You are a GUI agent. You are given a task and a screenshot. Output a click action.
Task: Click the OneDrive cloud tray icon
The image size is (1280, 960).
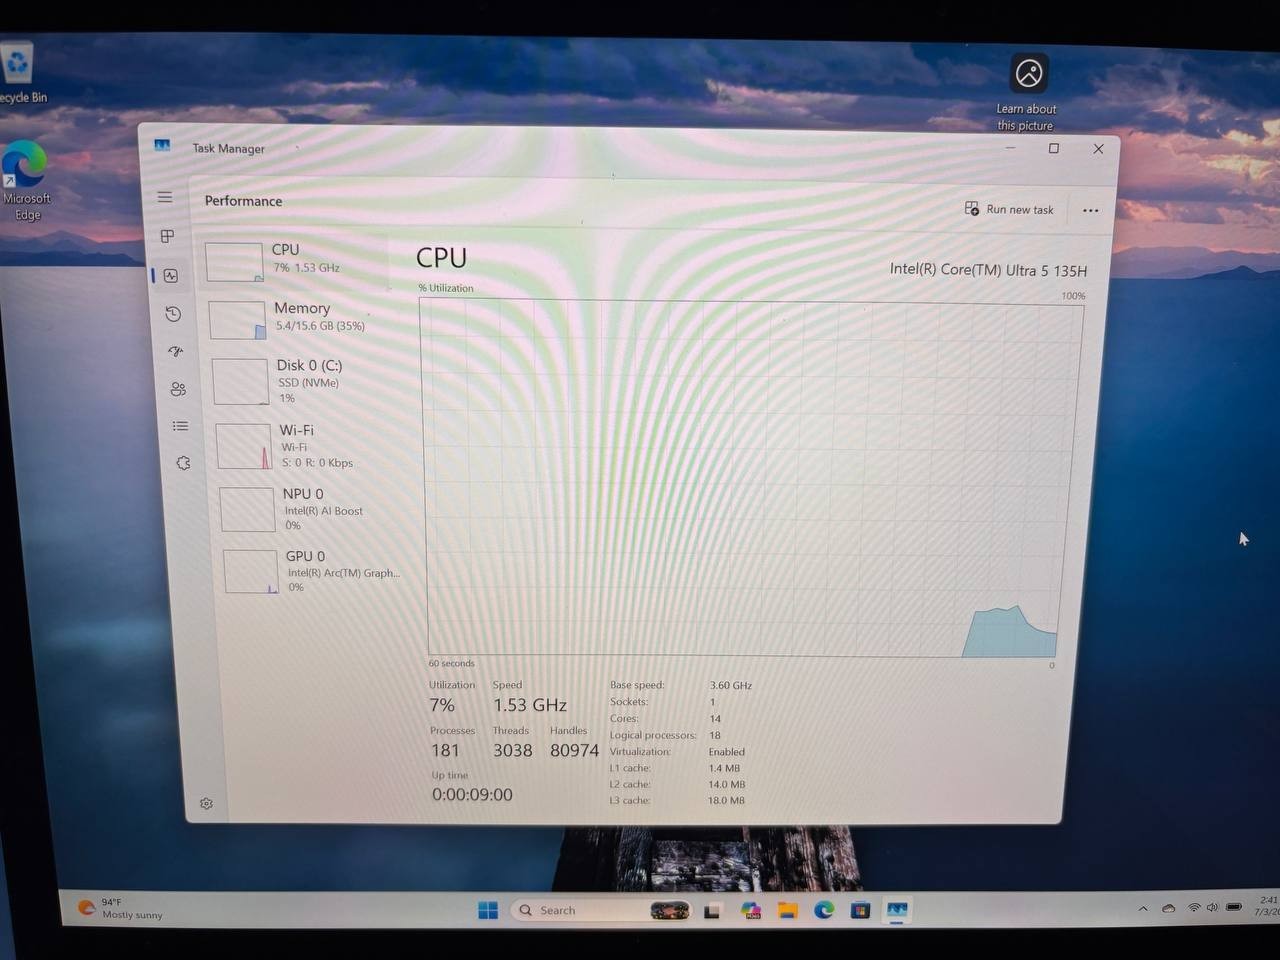tap(1168, 908)
